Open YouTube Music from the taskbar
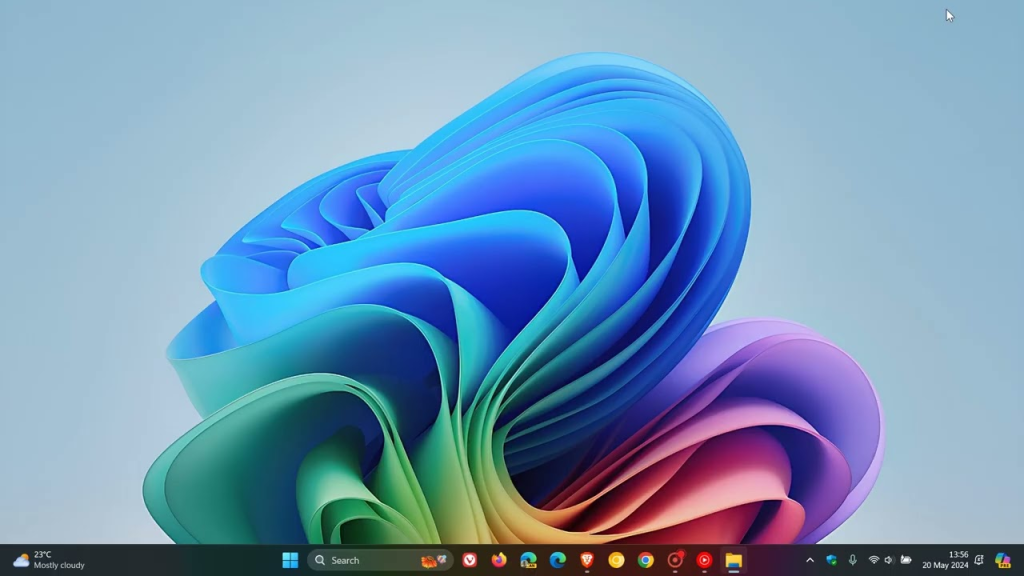The height and width of the screenshot is (576, 1024). pyautogui.click(x=704, y=560)
